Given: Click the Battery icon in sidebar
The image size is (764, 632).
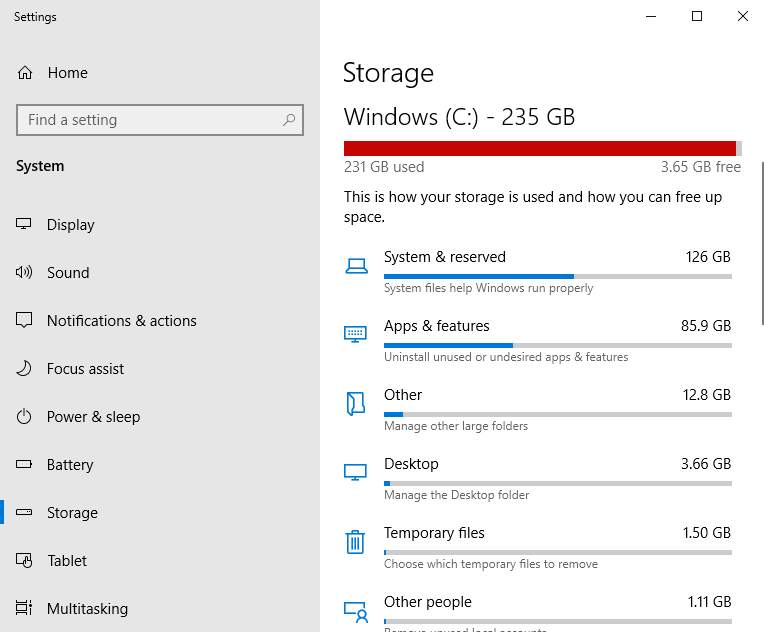Looking at the screenshot, I should pos(24,464).
